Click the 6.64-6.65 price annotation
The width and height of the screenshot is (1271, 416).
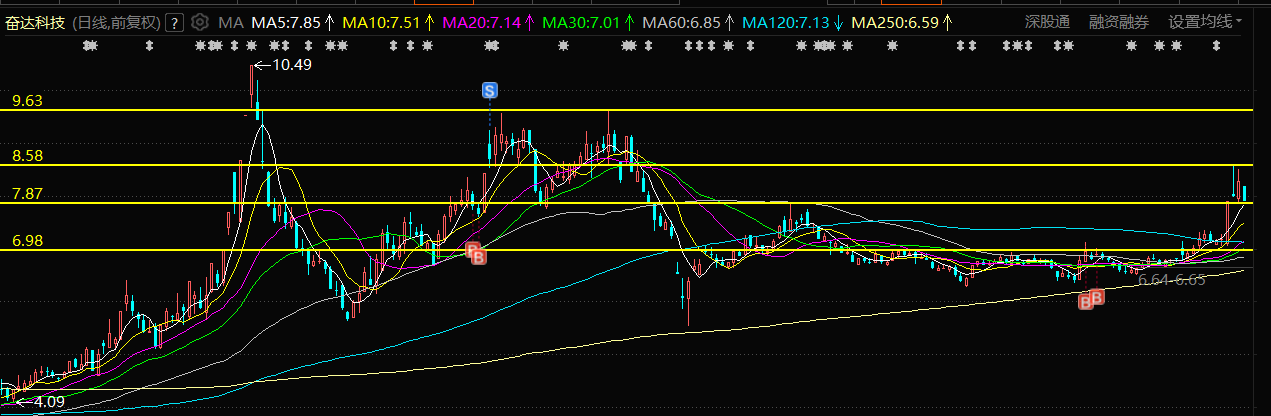click(1172, 280)
